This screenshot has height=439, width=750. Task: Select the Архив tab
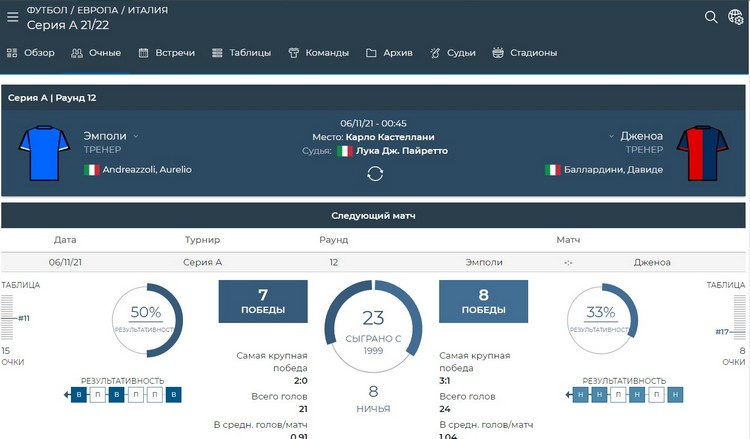(x=389, y=53)
